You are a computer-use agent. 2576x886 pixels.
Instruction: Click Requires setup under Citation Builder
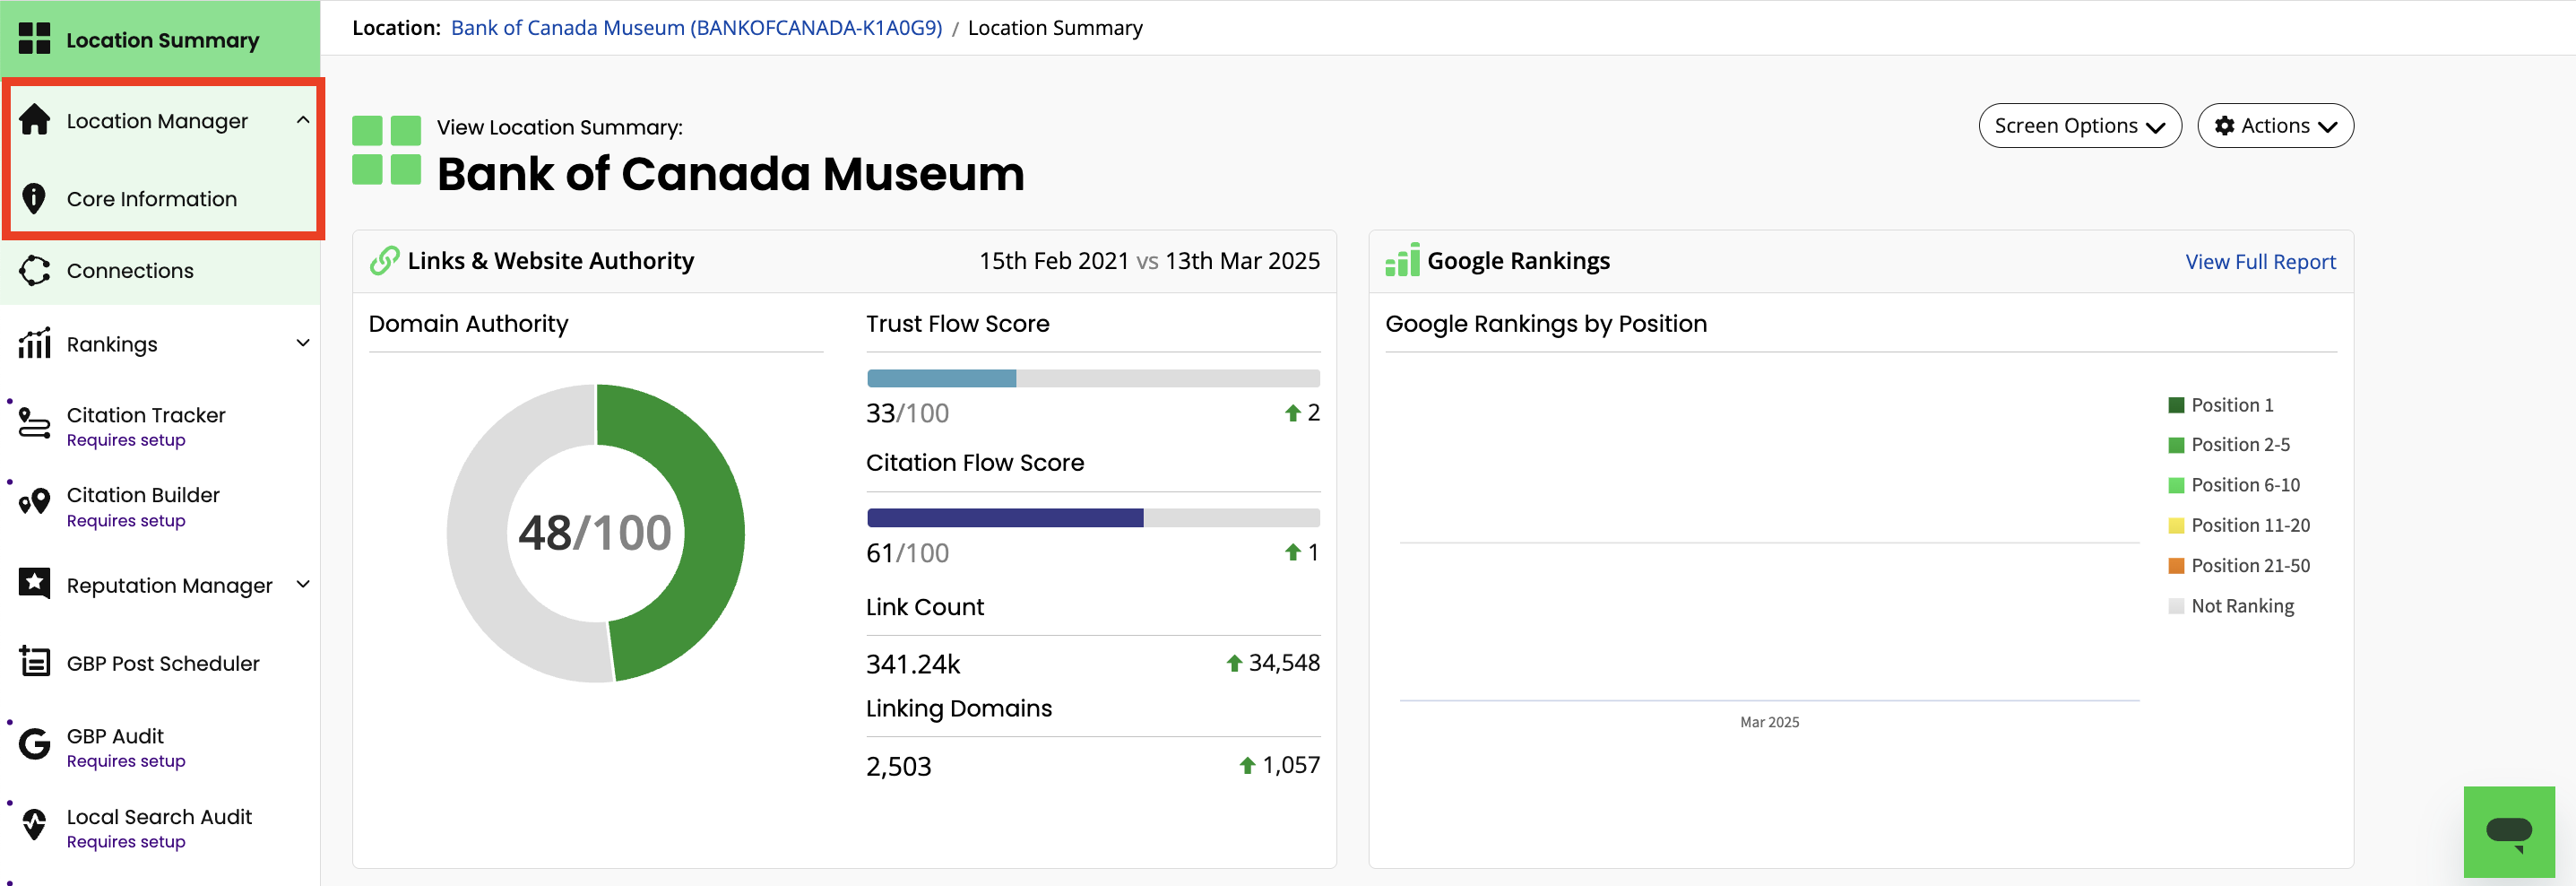click(126, 521)
